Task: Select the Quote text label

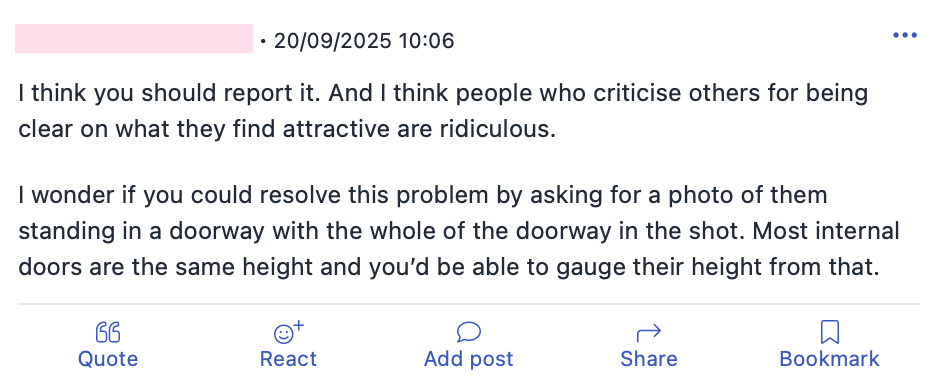Action: pyautogui.click(x=108, y=359)
